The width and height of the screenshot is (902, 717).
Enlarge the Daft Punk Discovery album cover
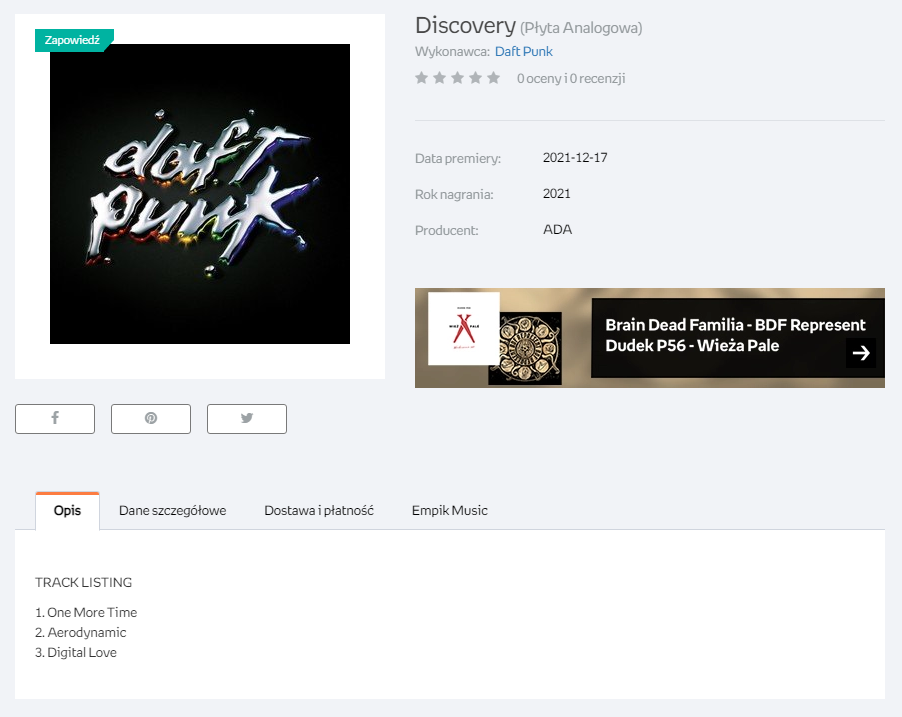[x=200, y=194]
